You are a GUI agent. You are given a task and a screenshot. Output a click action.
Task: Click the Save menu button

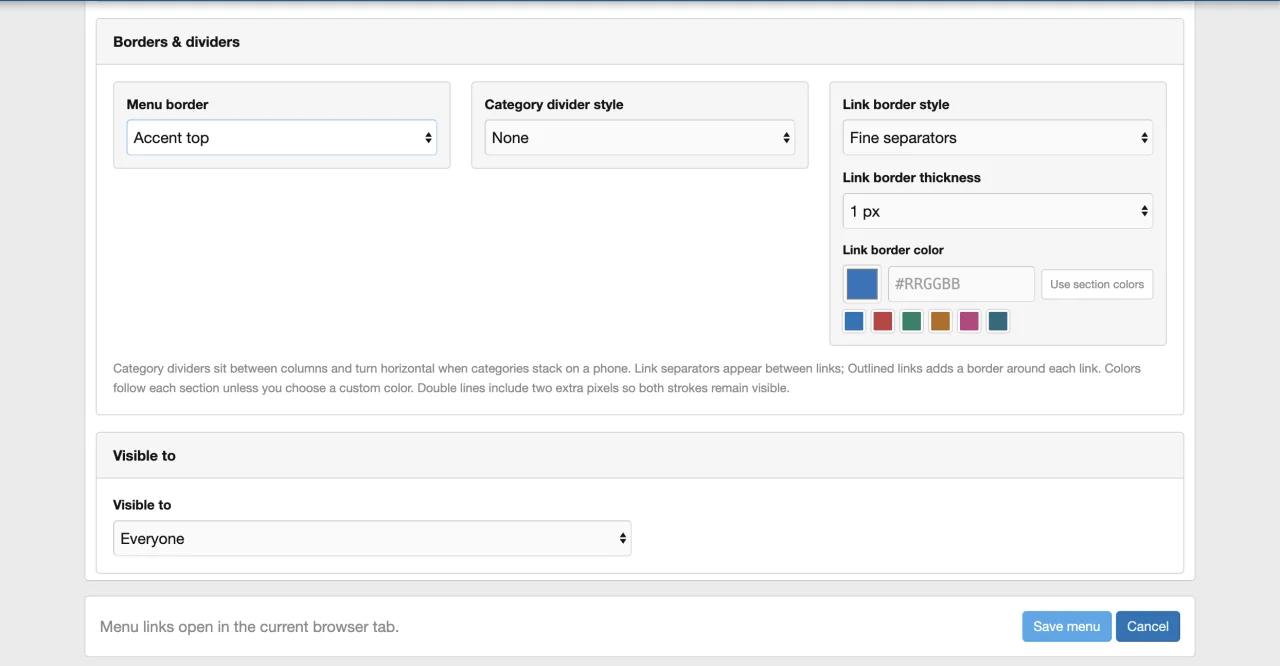point(1067,626)
